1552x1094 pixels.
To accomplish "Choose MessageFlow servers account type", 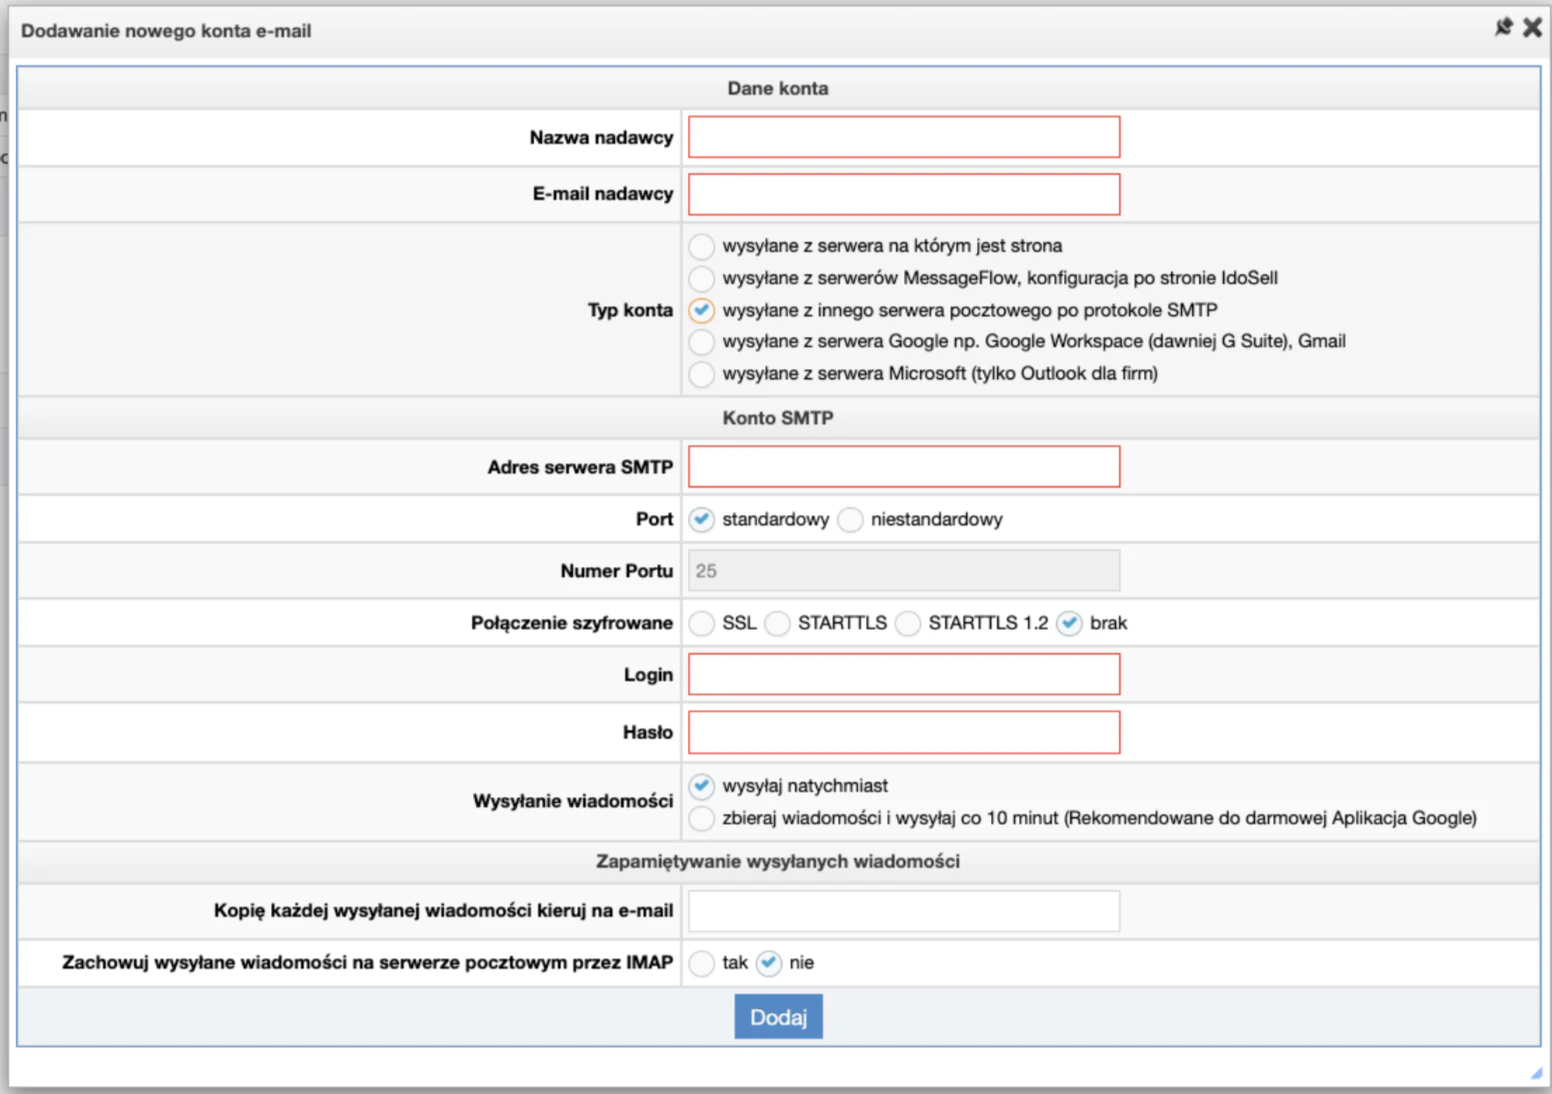I will click(702, 278).
